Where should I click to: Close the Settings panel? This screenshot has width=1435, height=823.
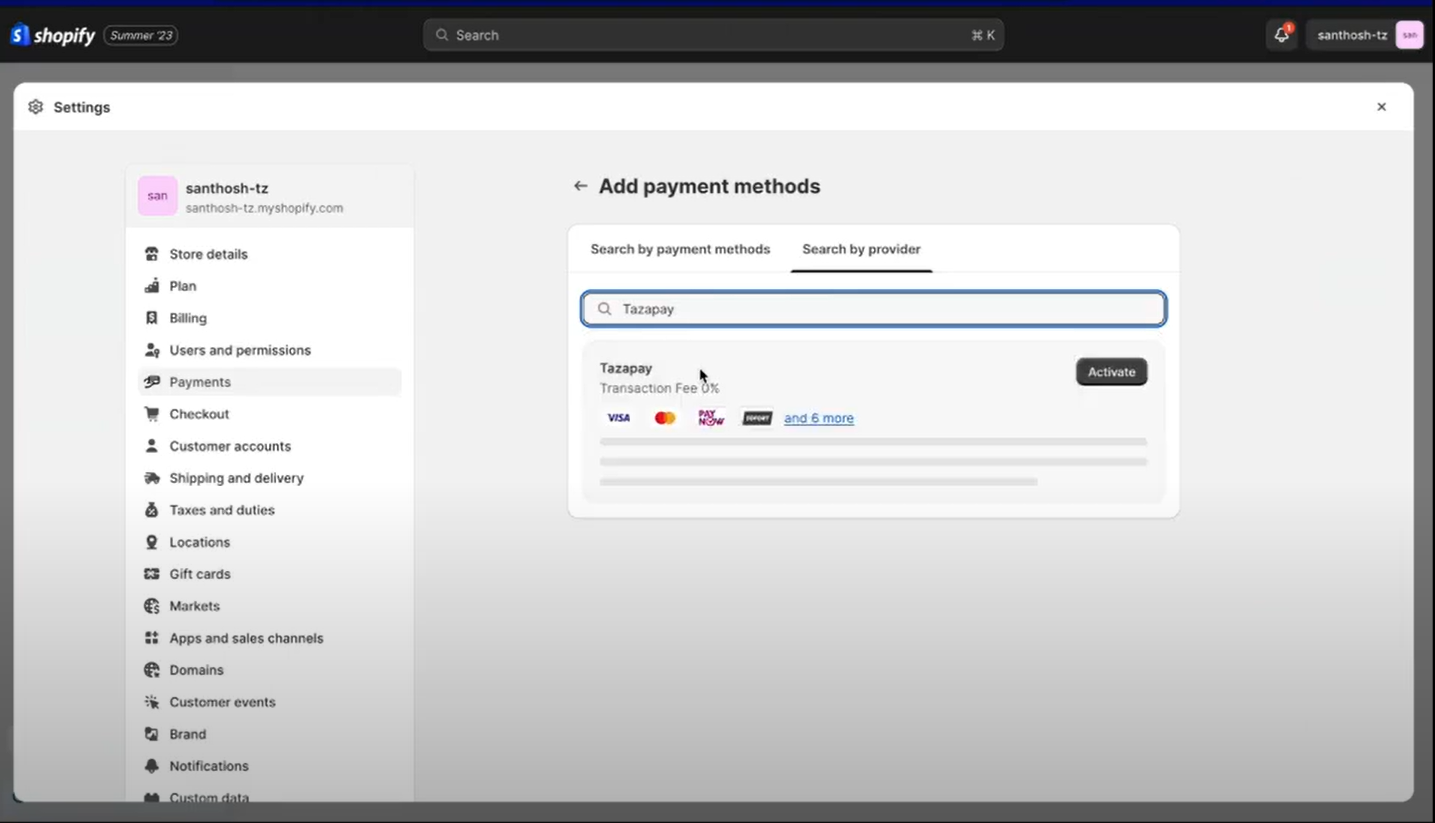(1381, 107)
